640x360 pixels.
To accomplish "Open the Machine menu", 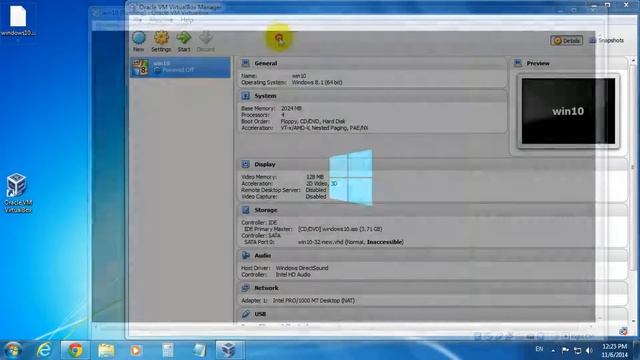I will [161, 20].
